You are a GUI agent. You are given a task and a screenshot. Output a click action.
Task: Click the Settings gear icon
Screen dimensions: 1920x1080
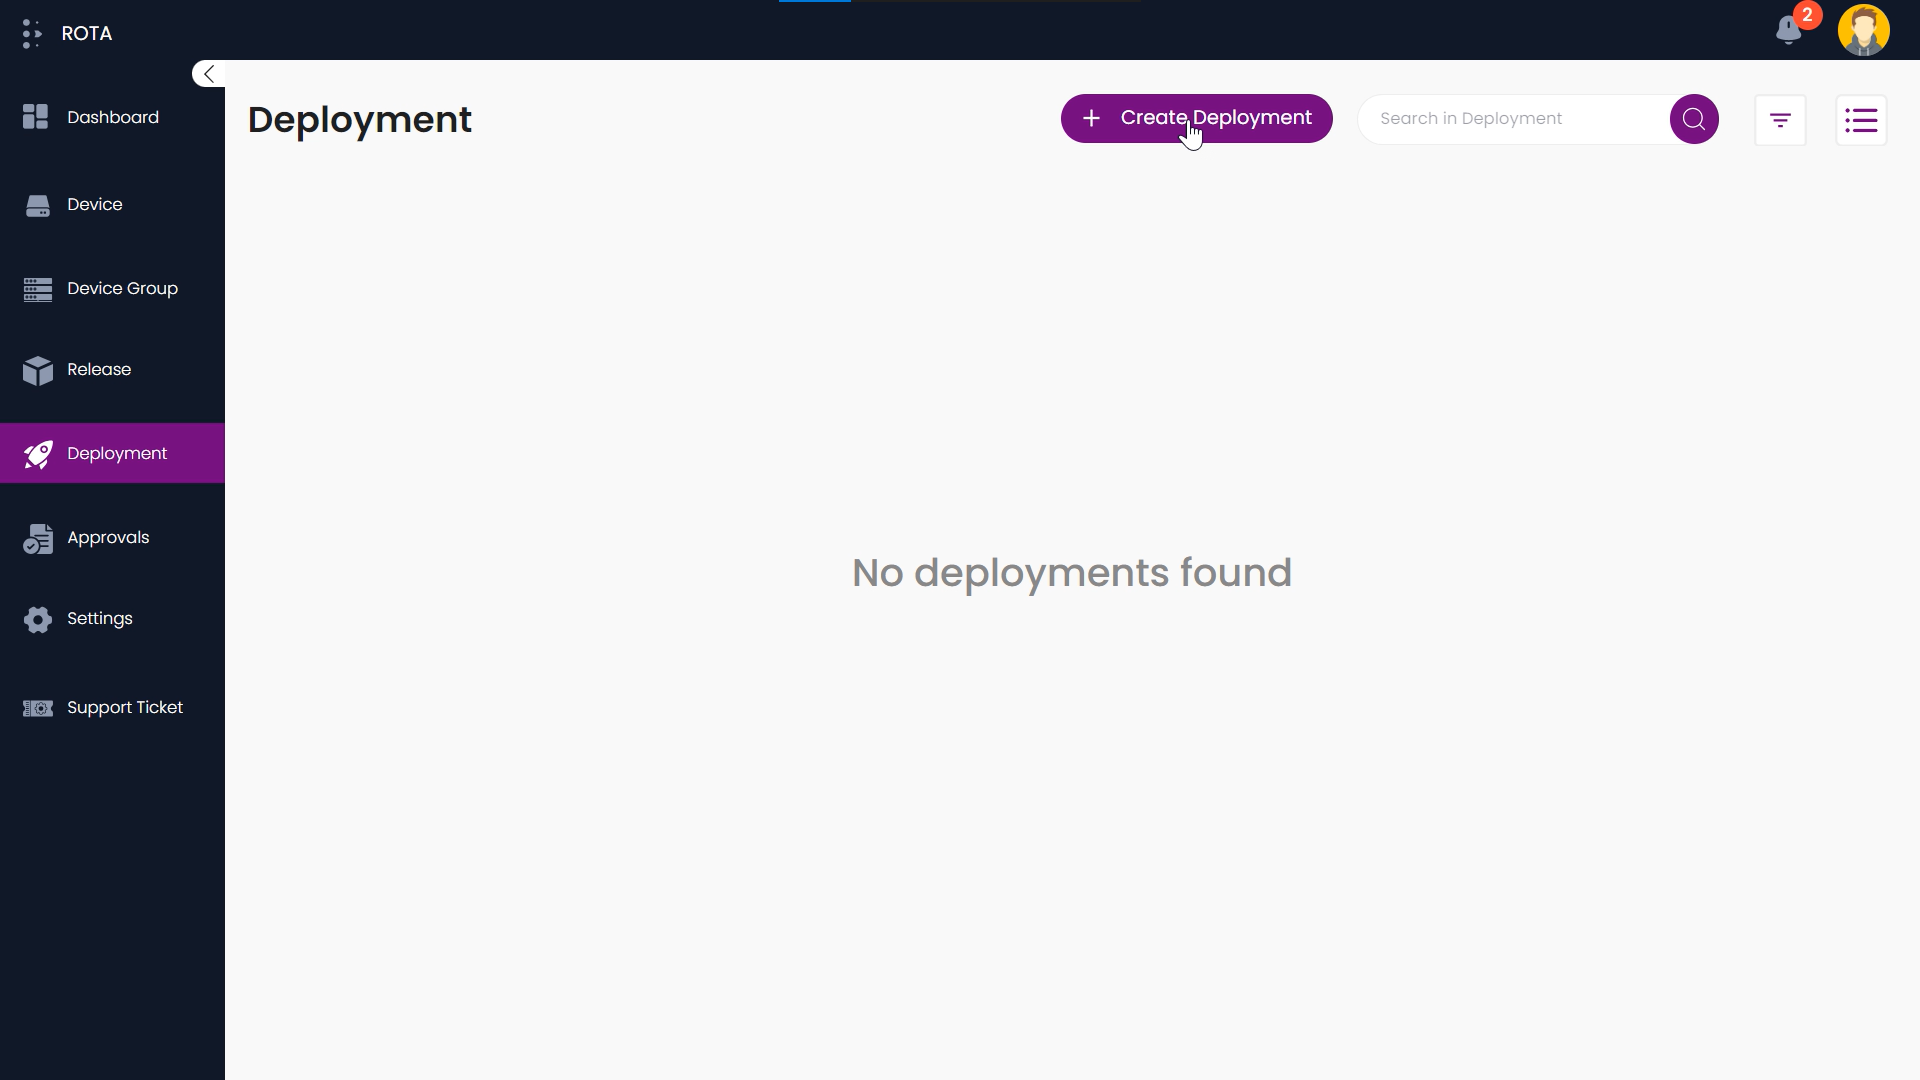(x=37, y=619)
